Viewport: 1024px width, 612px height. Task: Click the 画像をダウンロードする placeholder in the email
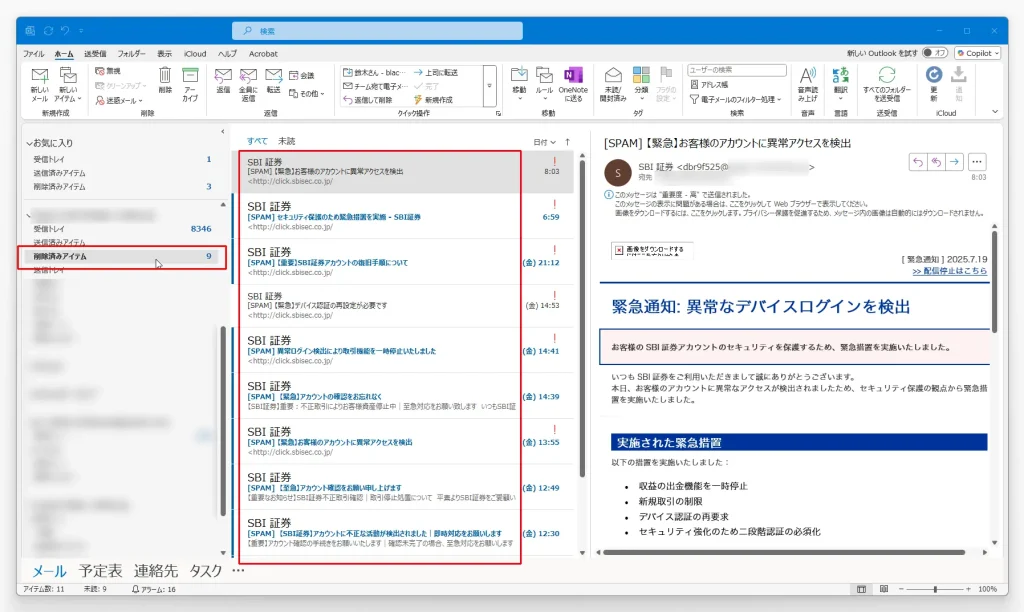coord(652,250)
